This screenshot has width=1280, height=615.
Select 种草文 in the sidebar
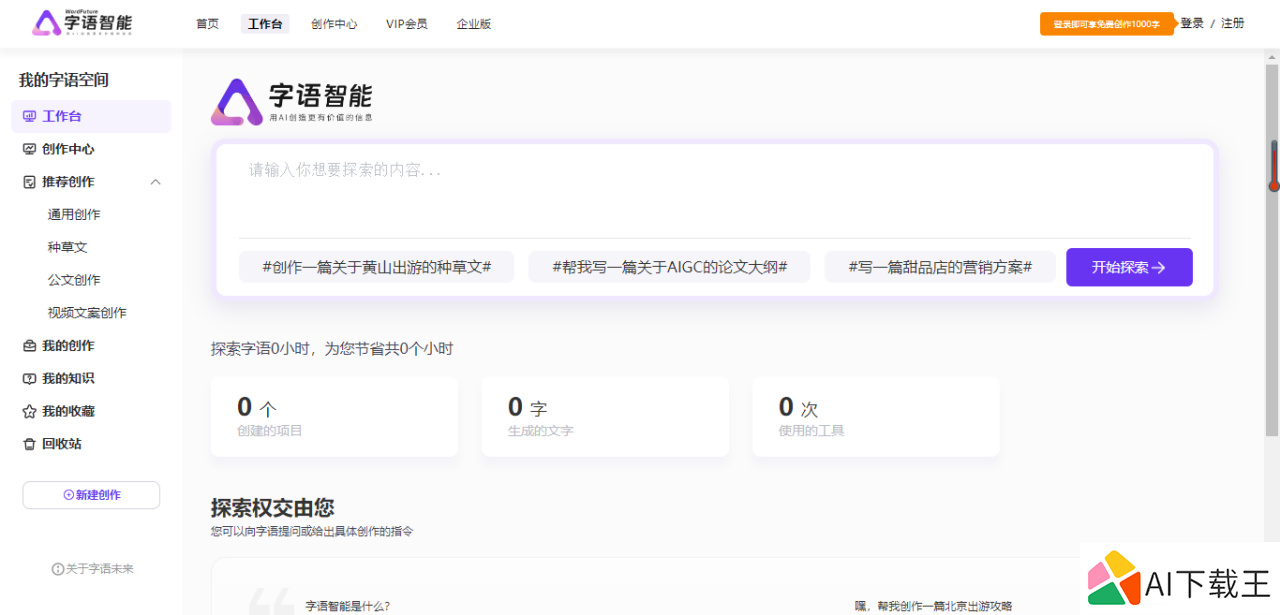[x=67, y=247]
